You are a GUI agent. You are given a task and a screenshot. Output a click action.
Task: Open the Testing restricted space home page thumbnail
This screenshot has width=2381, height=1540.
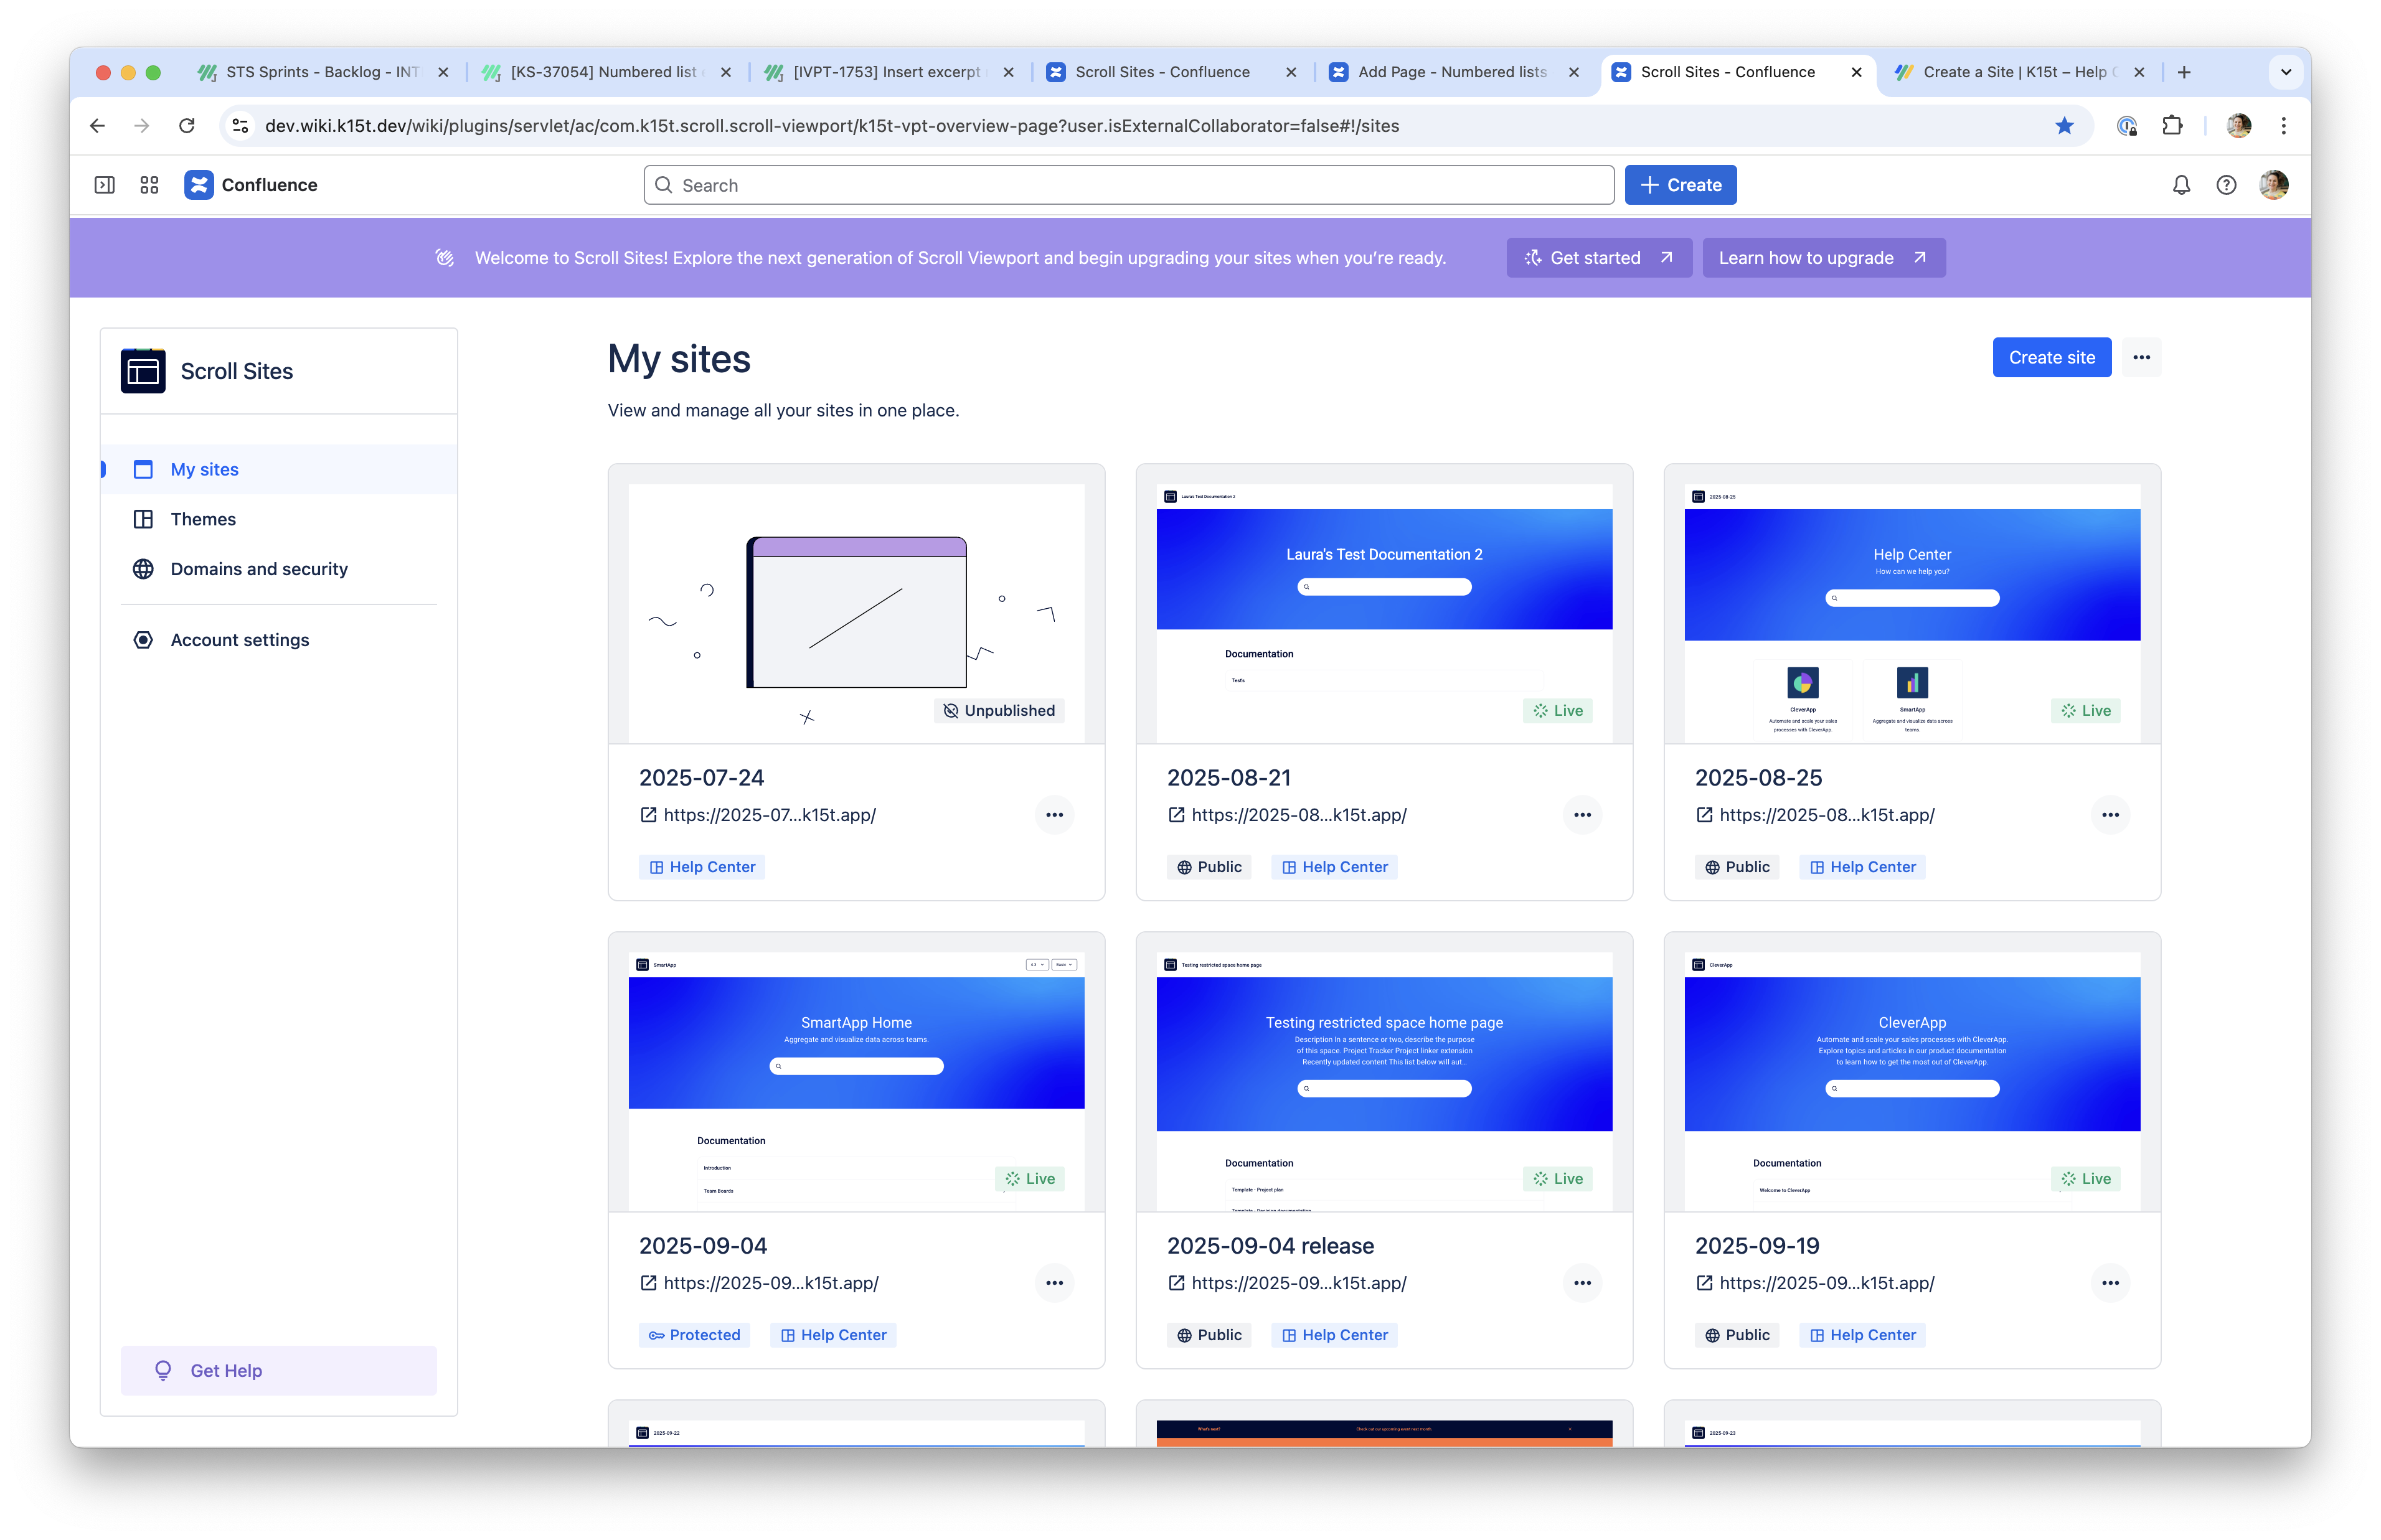point(1384,1082)
